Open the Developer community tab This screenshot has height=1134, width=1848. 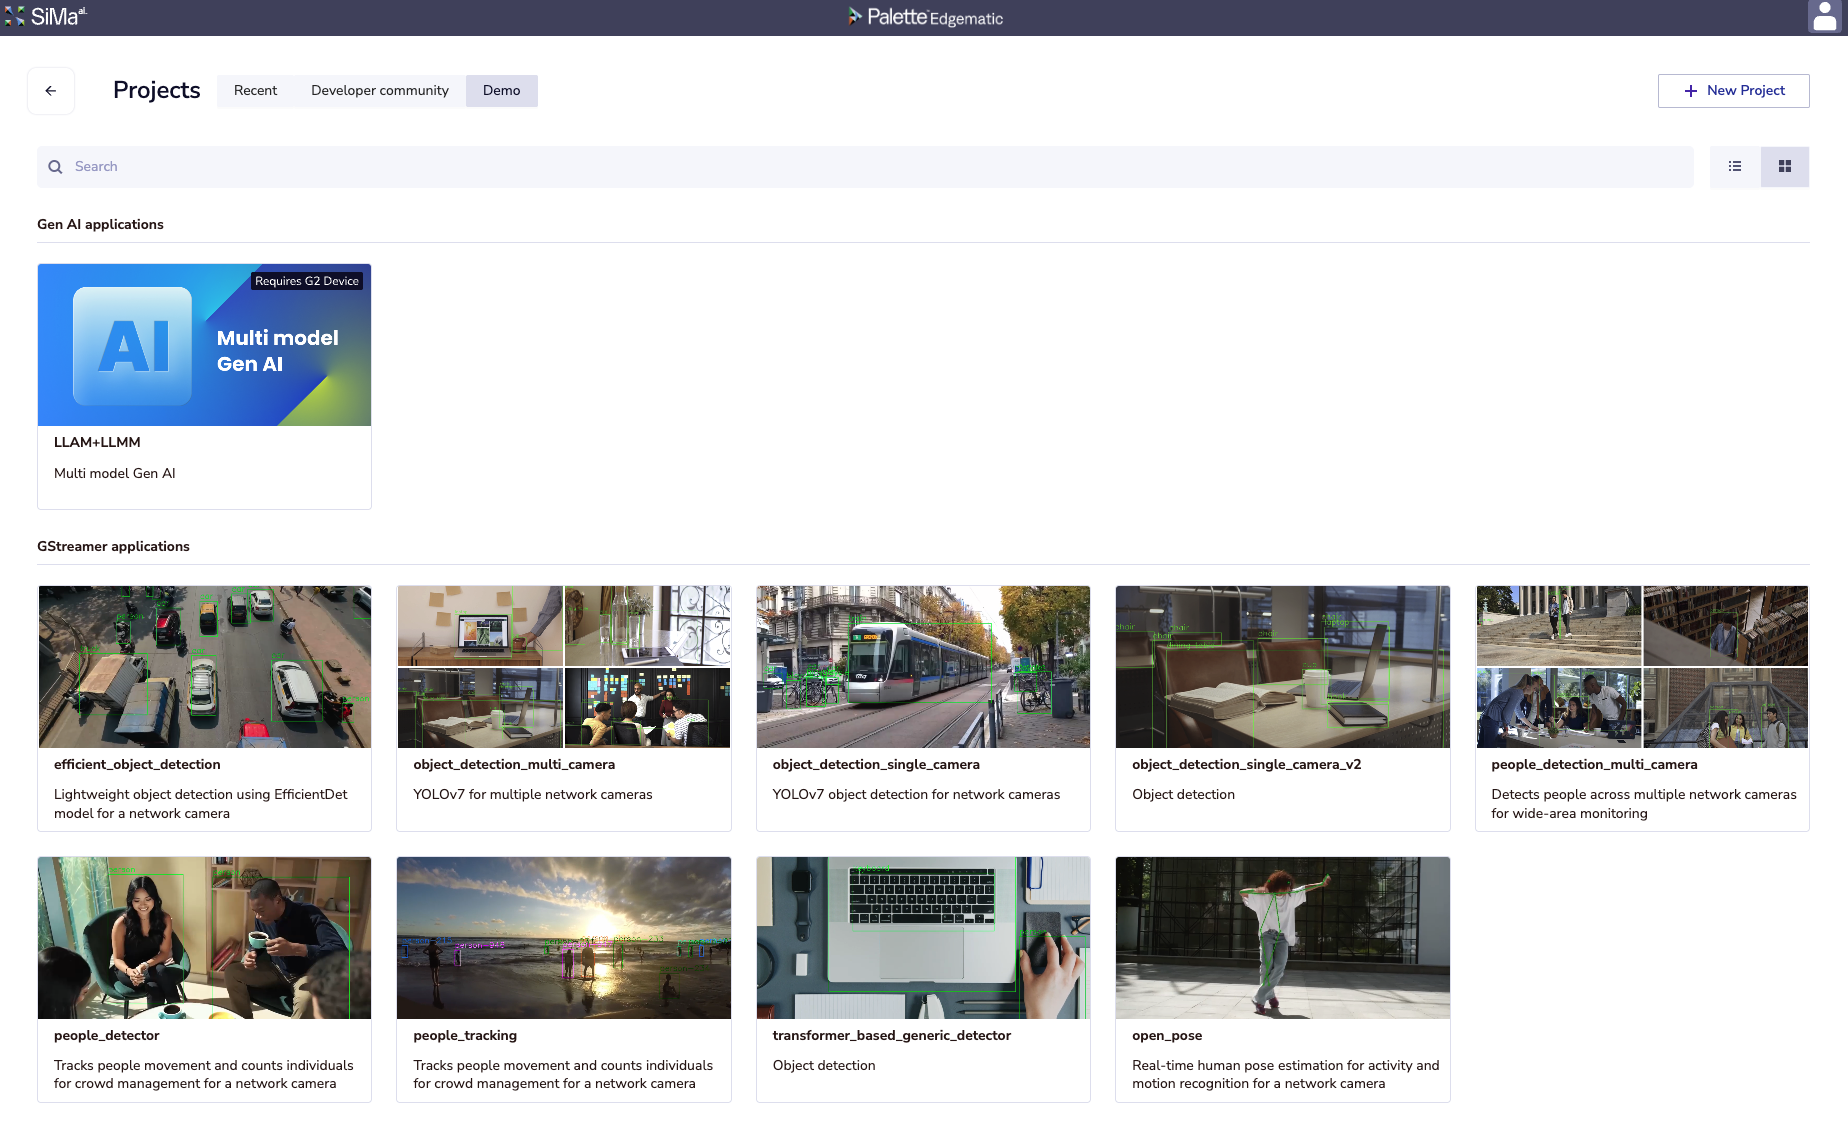click(380, 91)
